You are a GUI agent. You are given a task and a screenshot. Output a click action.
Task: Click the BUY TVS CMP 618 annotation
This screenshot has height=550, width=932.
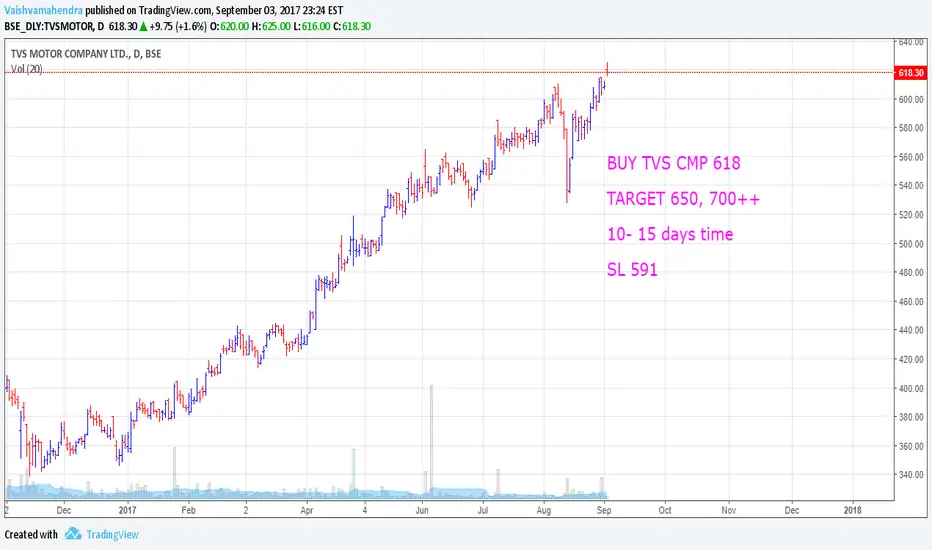coord(673,163)
